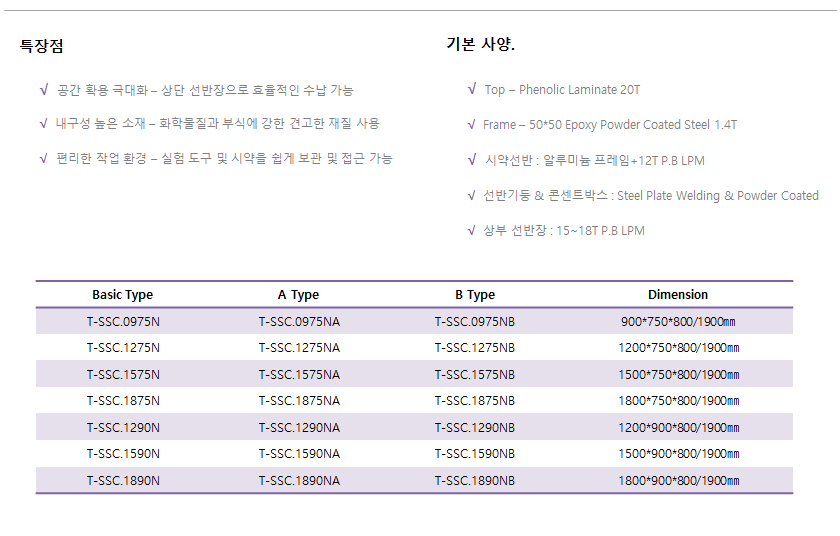840x536 pixels.
Task: Select the B Type column header
Action: click(475, 295)
